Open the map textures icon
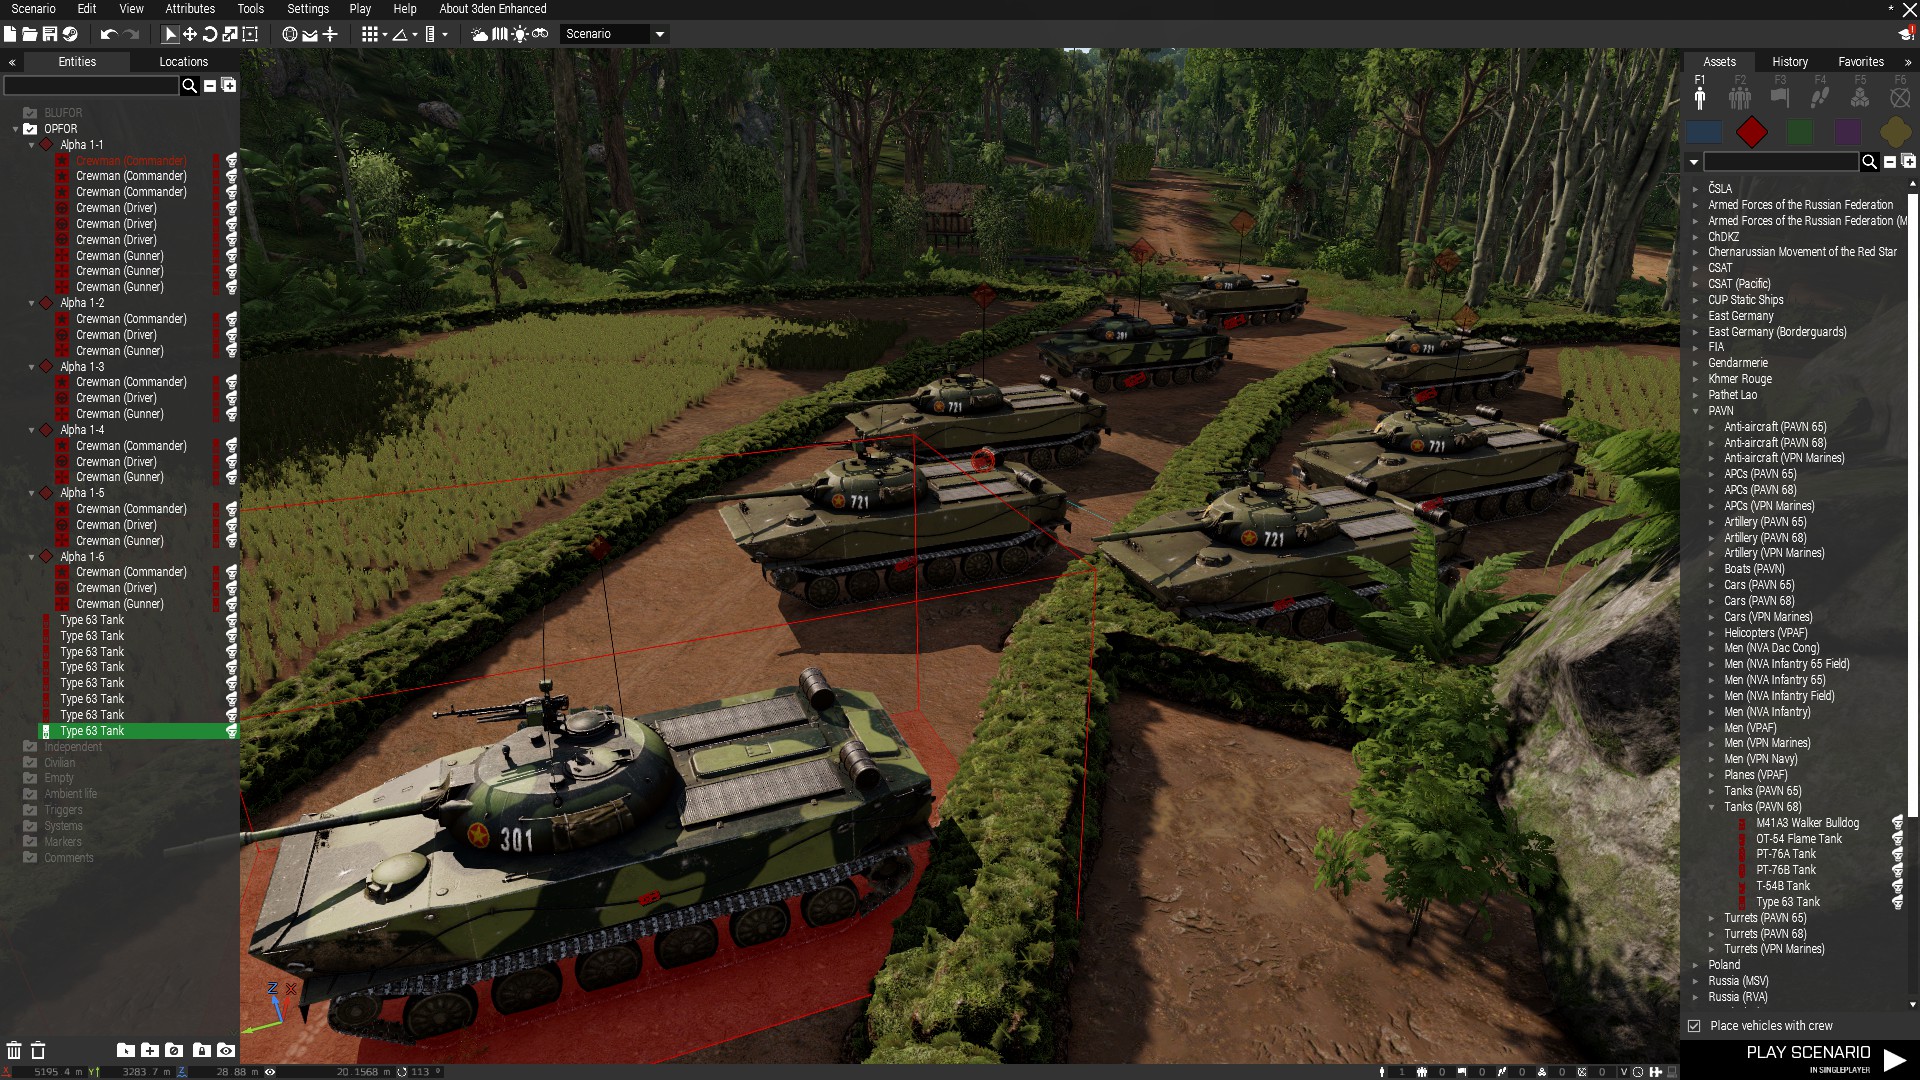The height and width of the screenshot is (1080, 1920). coord(500,34)
